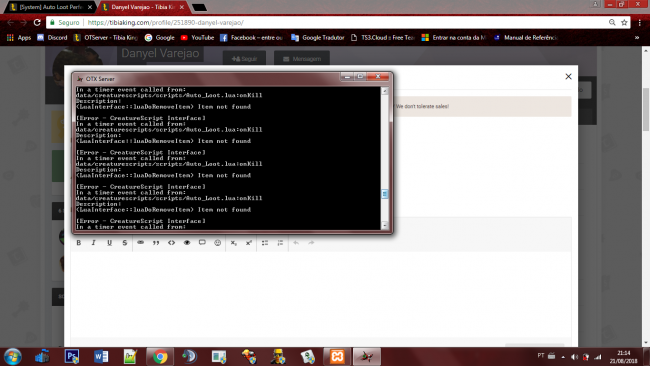
Task: Click the browser page scrollbar thumb
Action: [646, 109]
